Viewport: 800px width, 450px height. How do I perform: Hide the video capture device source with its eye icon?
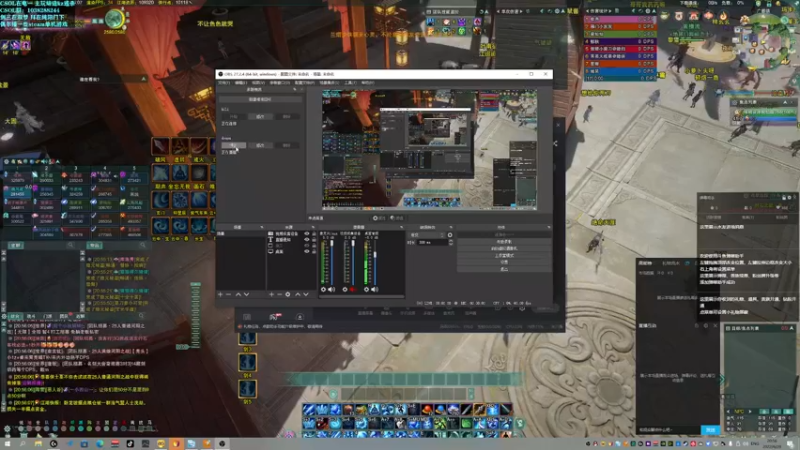point(307,234)
